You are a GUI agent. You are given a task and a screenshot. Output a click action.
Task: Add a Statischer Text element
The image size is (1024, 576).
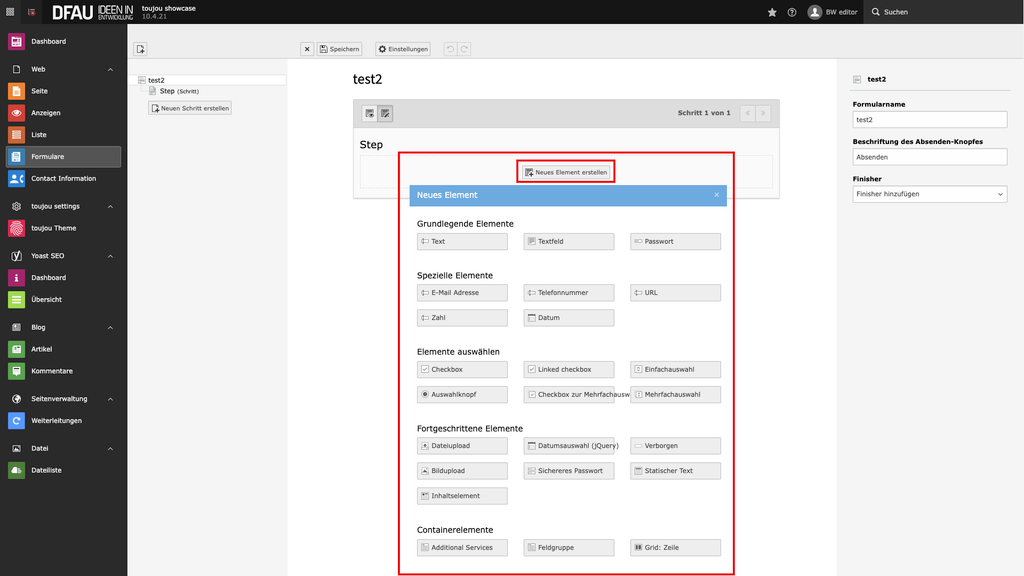675,471
